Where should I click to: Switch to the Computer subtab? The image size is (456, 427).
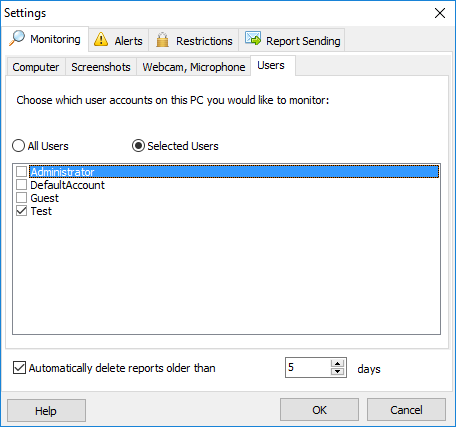point(36,67)
